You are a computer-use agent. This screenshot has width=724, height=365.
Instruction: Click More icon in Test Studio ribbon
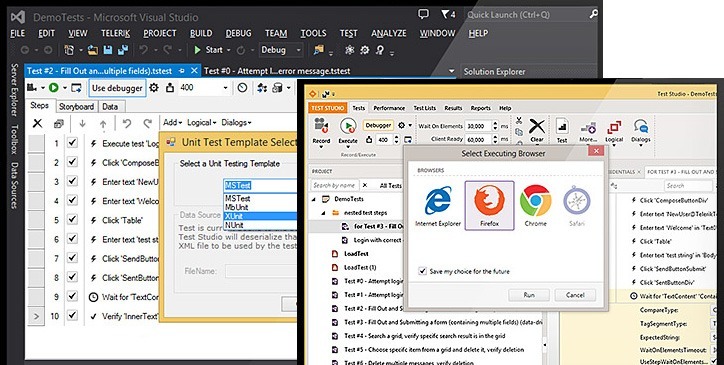coord(588,127)
